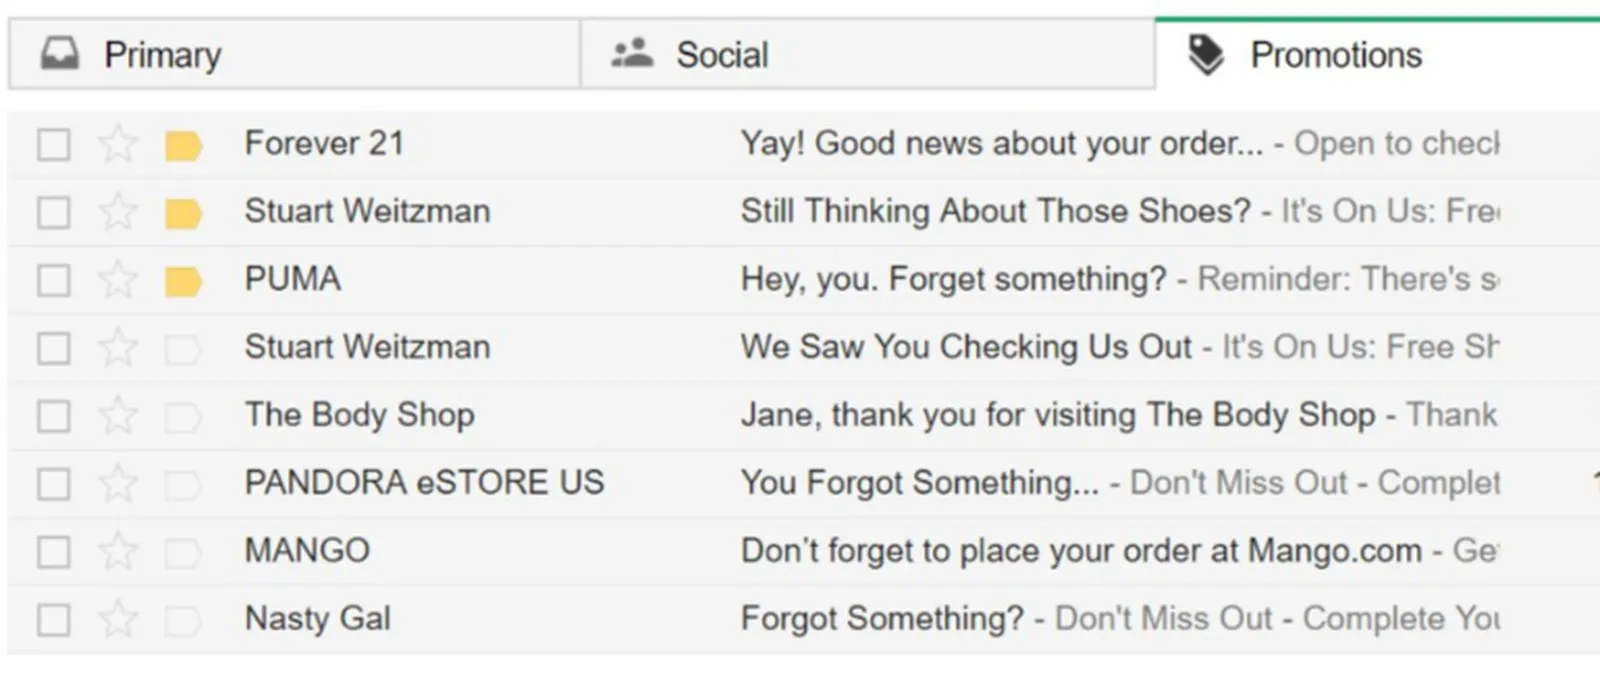Open the 'Yay! Good news about your order' email

pos(1001,144)
